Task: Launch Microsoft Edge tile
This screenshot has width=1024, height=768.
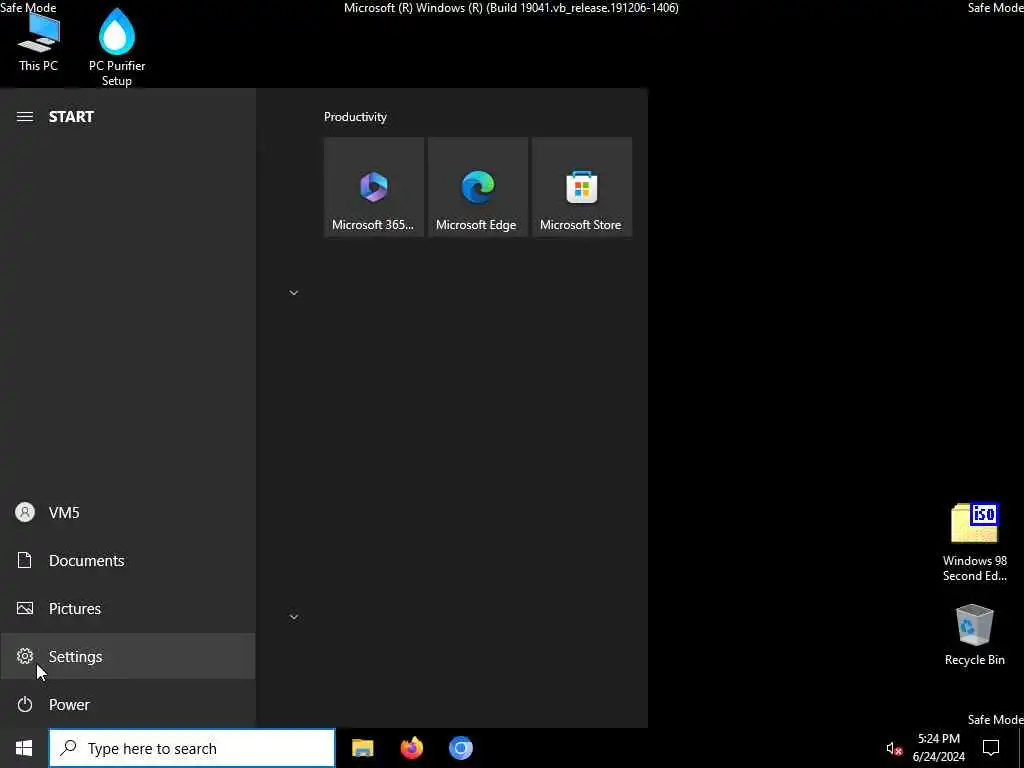Action: pyautogui.click(x=477, y=187)
